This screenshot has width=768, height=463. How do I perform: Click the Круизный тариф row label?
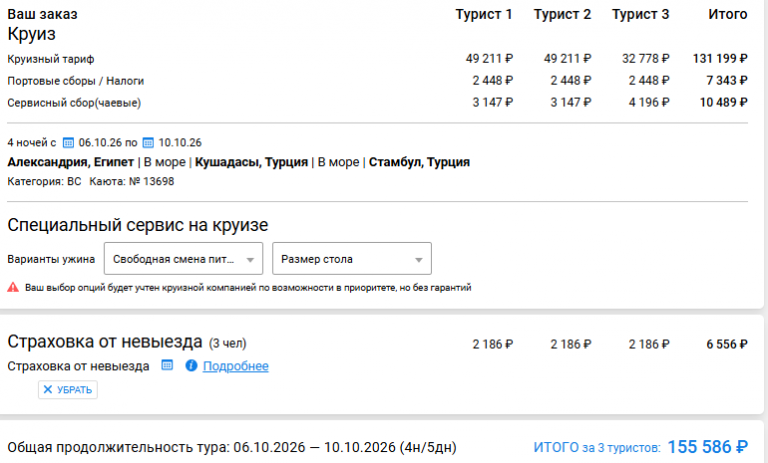click(51, 59)
